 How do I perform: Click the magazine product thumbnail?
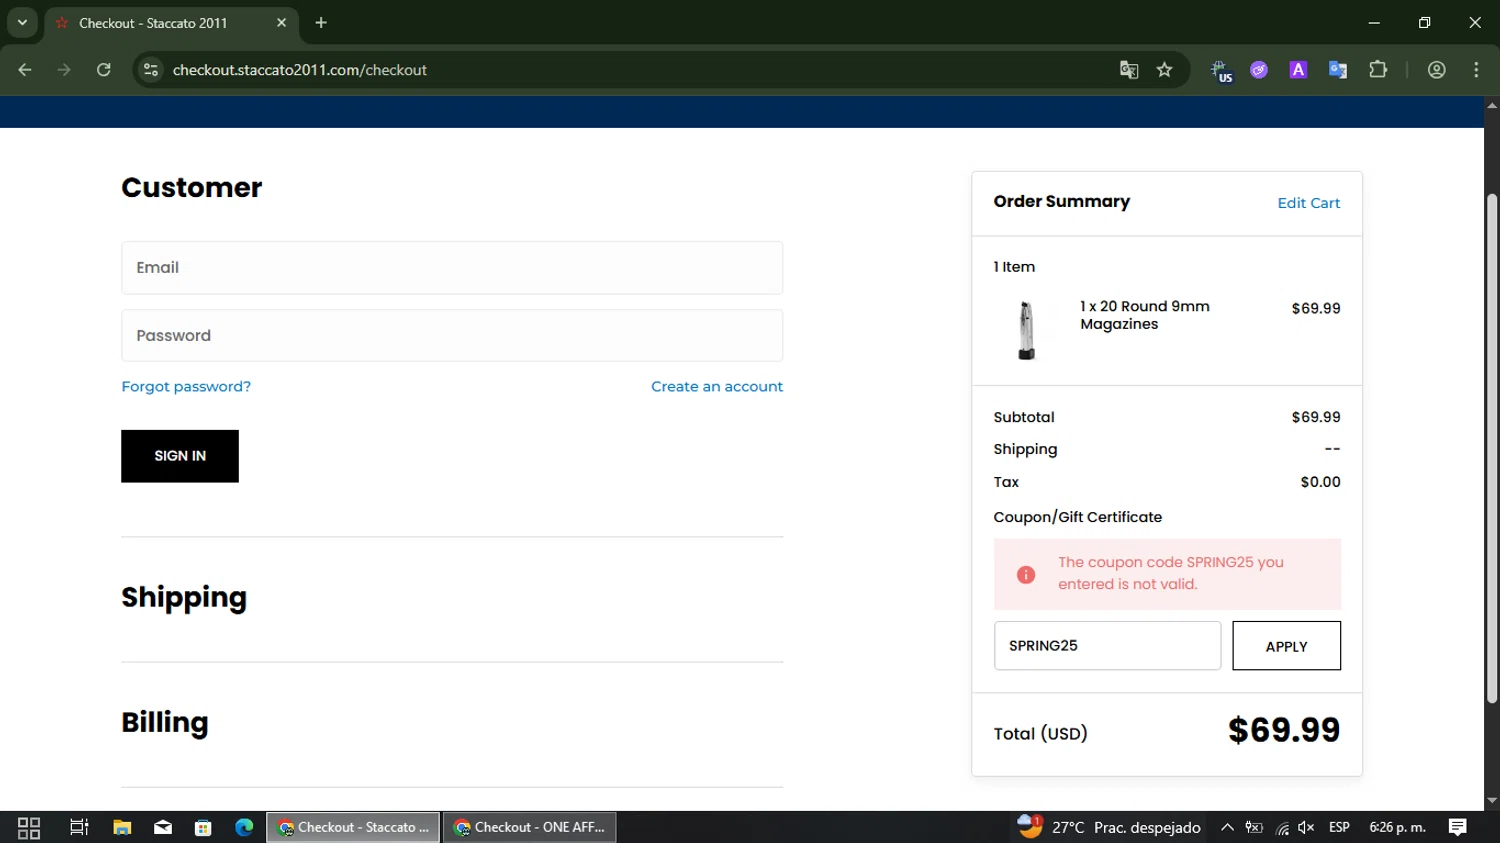coord(1026,330)
